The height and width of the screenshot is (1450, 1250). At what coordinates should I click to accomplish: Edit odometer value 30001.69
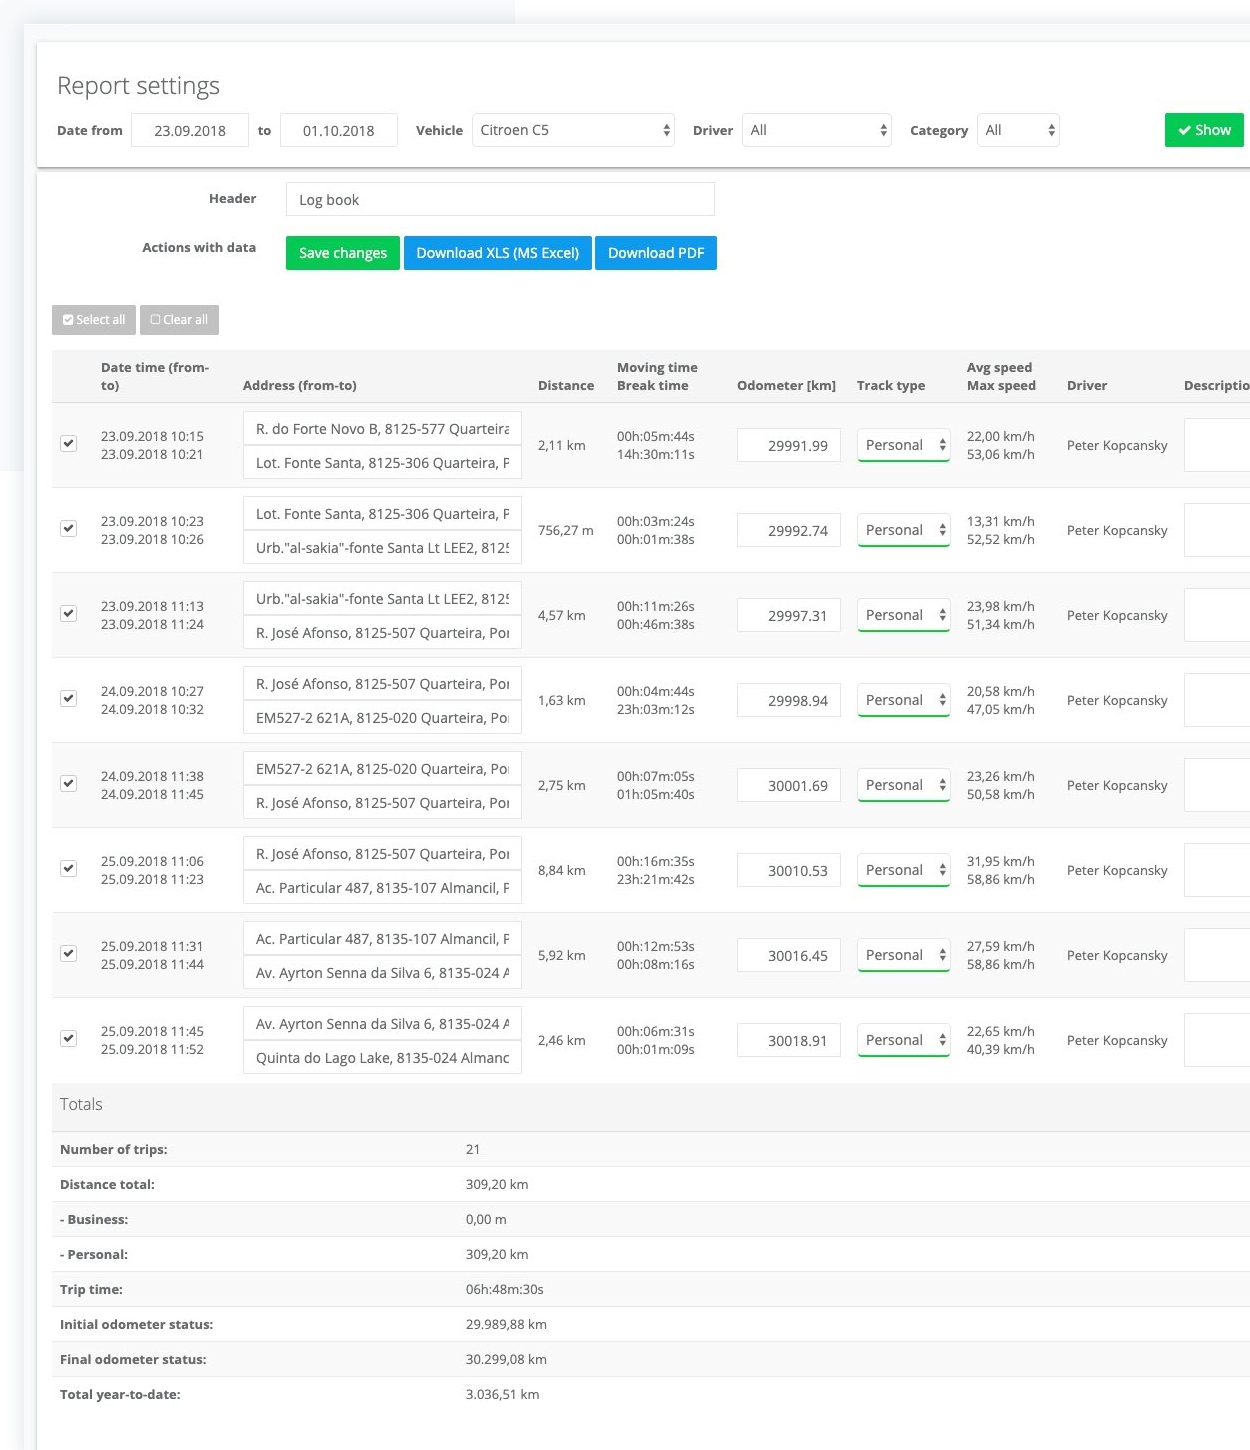pyautogui.click(x=789, y=785)
